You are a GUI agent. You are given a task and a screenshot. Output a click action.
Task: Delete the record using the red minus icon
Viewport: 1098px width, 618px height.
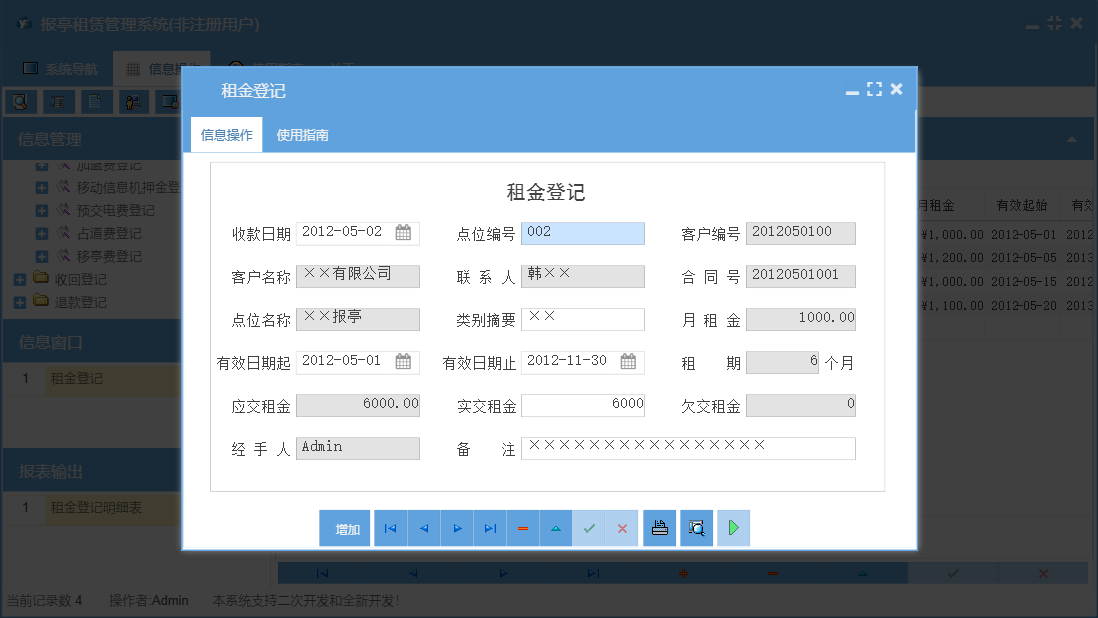coord(523,528)
